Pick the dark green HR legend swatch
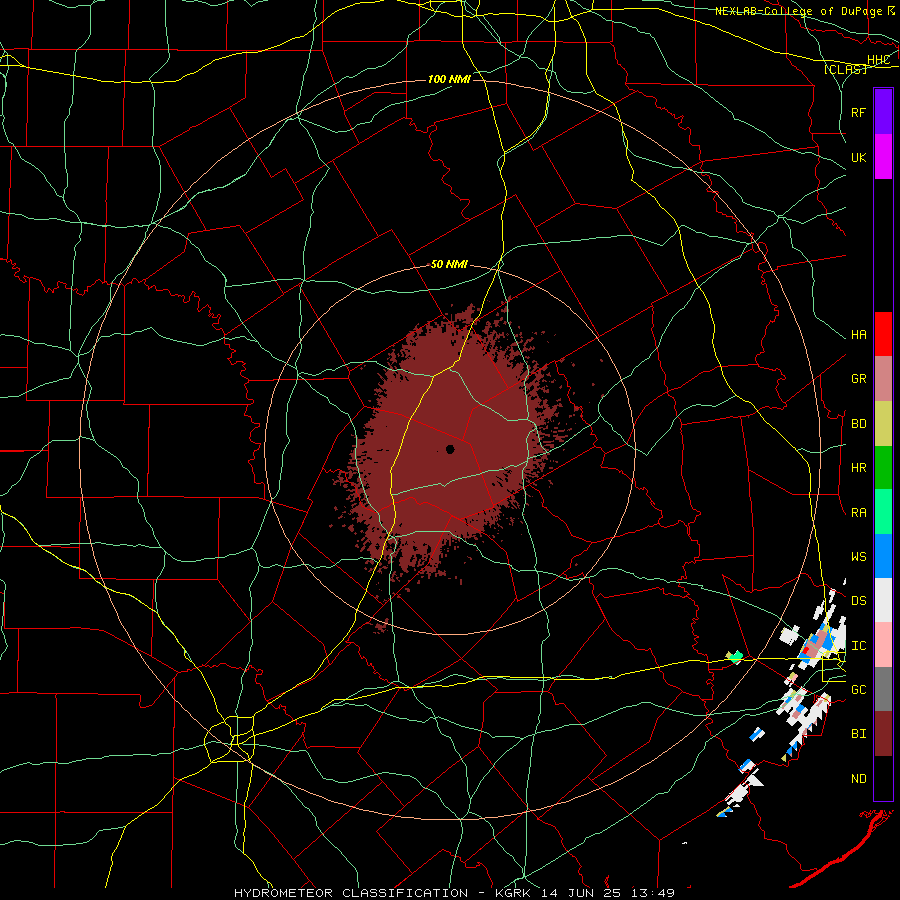This screenshot has width=900, height=900. pyautogui.click(x=883, y=468)
